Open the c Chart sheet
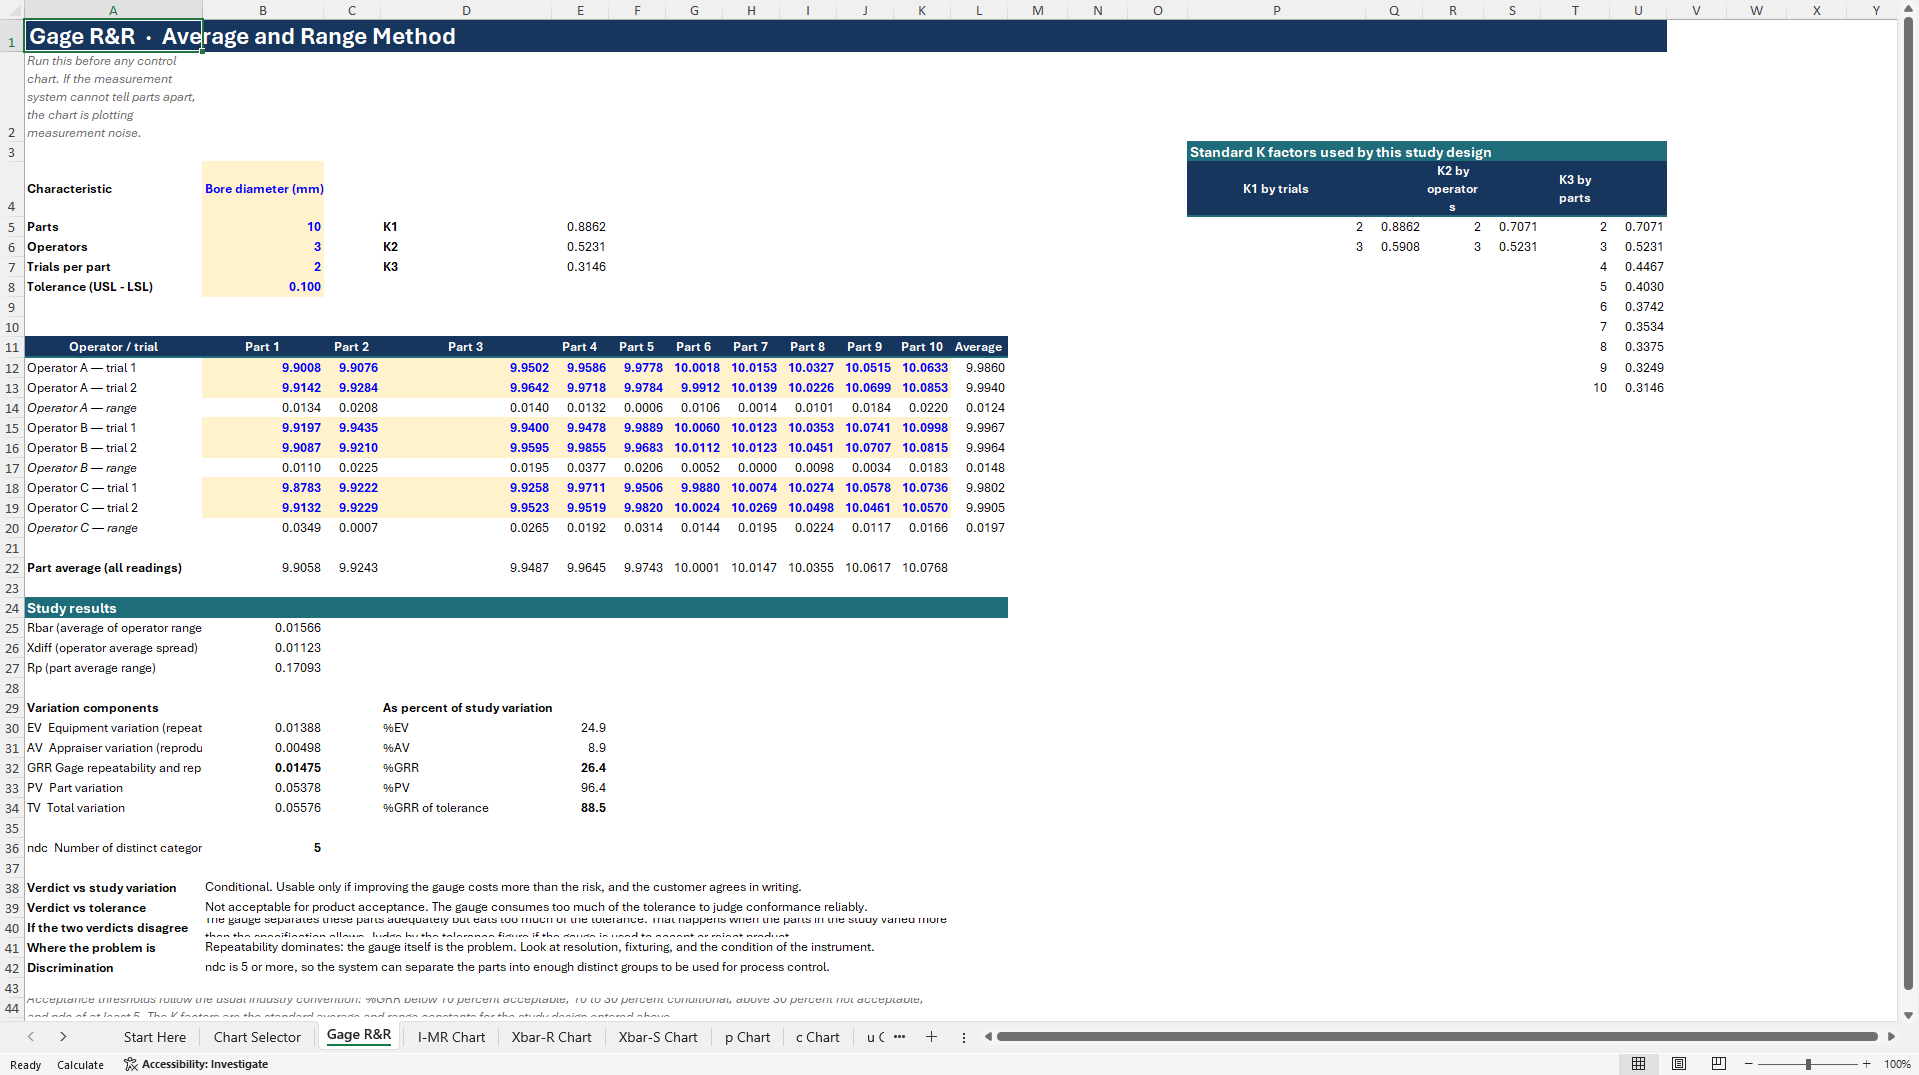The height and width of the screenshot is (1075, 1919). point(817,1037)
